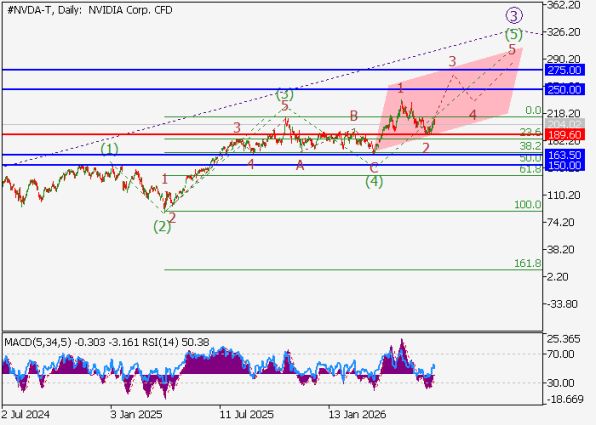Select the green (5) wave label
This screenshot has width=596, height=425.
514,35
